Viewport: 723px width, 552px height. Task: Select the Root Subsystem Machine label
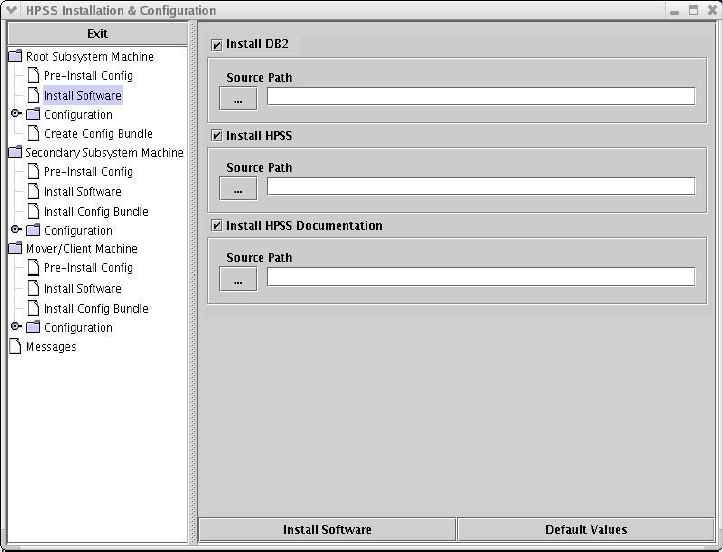click(89, 57)
